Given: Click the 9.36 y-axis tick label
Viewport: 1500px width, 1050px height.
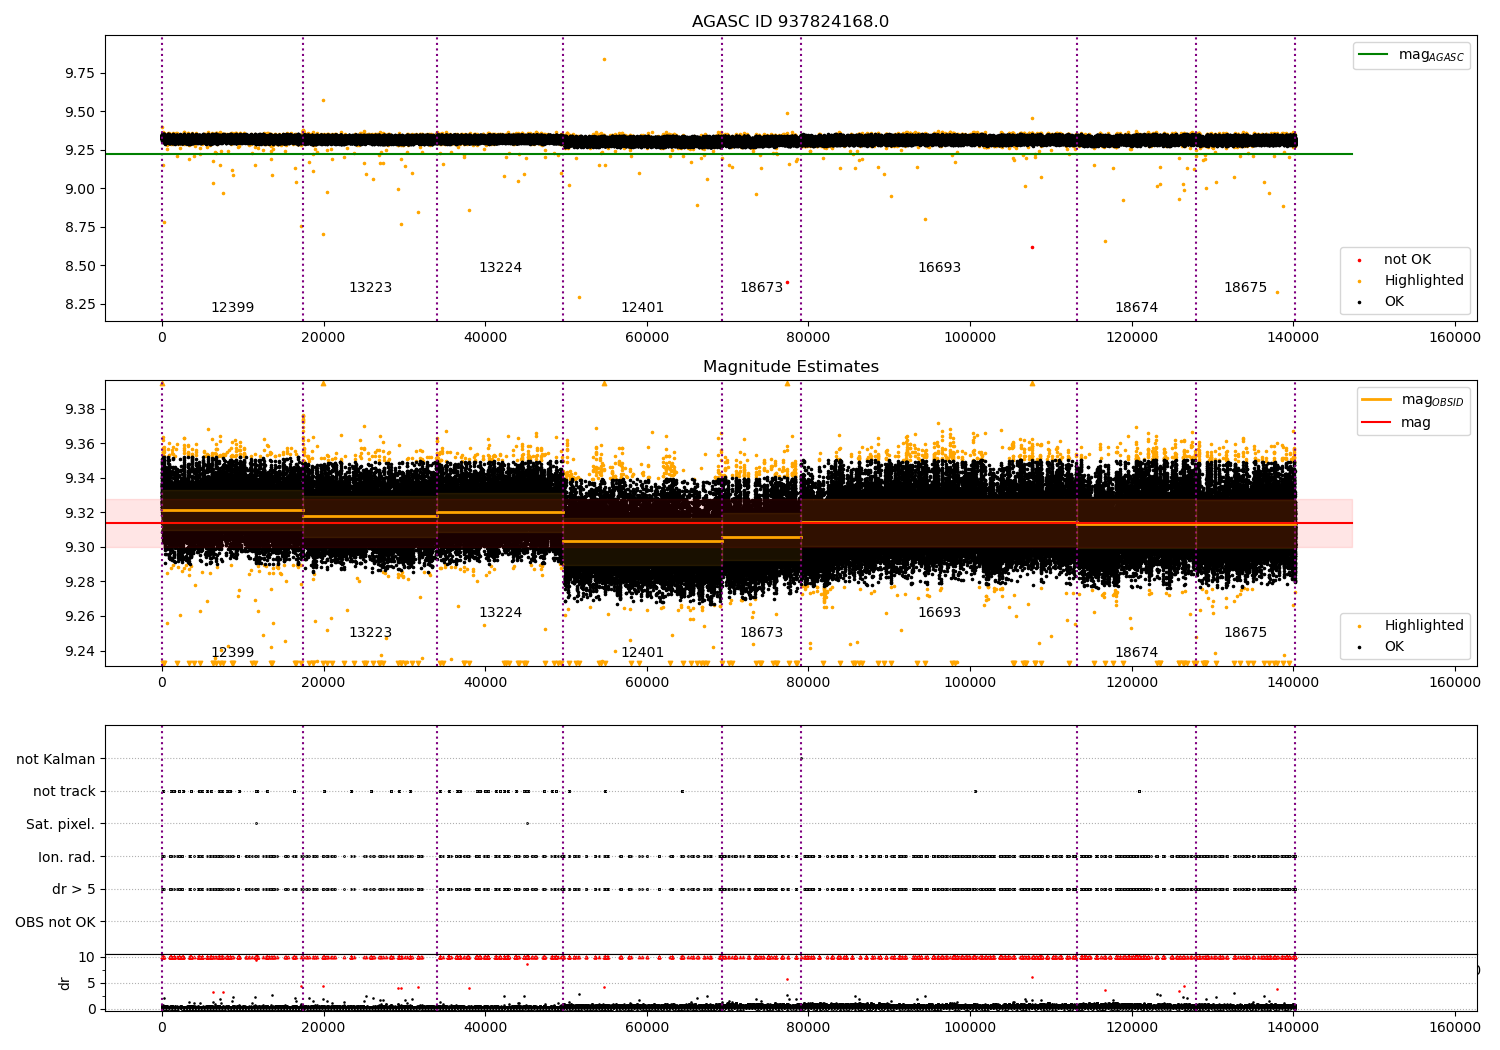Looking at the screenshot, I should pyautogui.click(x=80, y=444).
